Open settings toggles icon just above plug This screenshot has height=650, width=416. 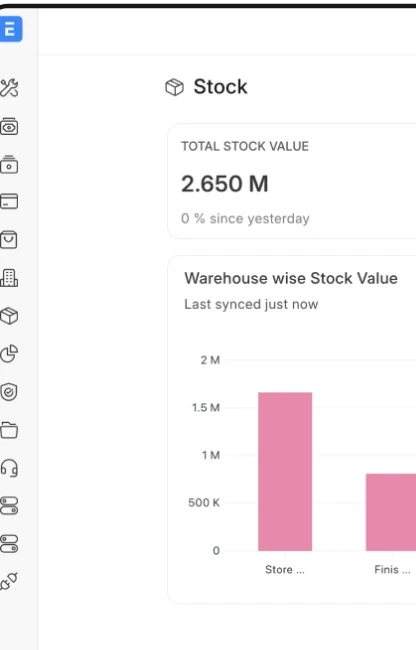9,544
